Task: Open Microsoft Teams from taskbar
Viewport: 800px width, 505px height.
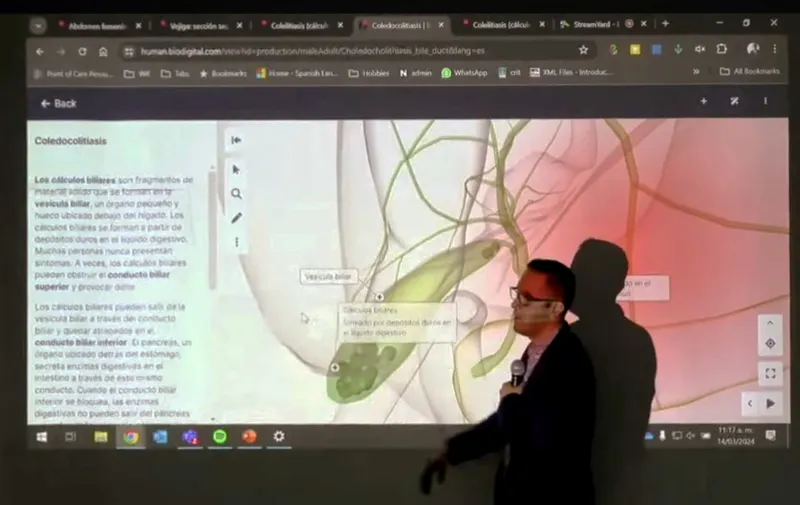Action: coord(190,437)
